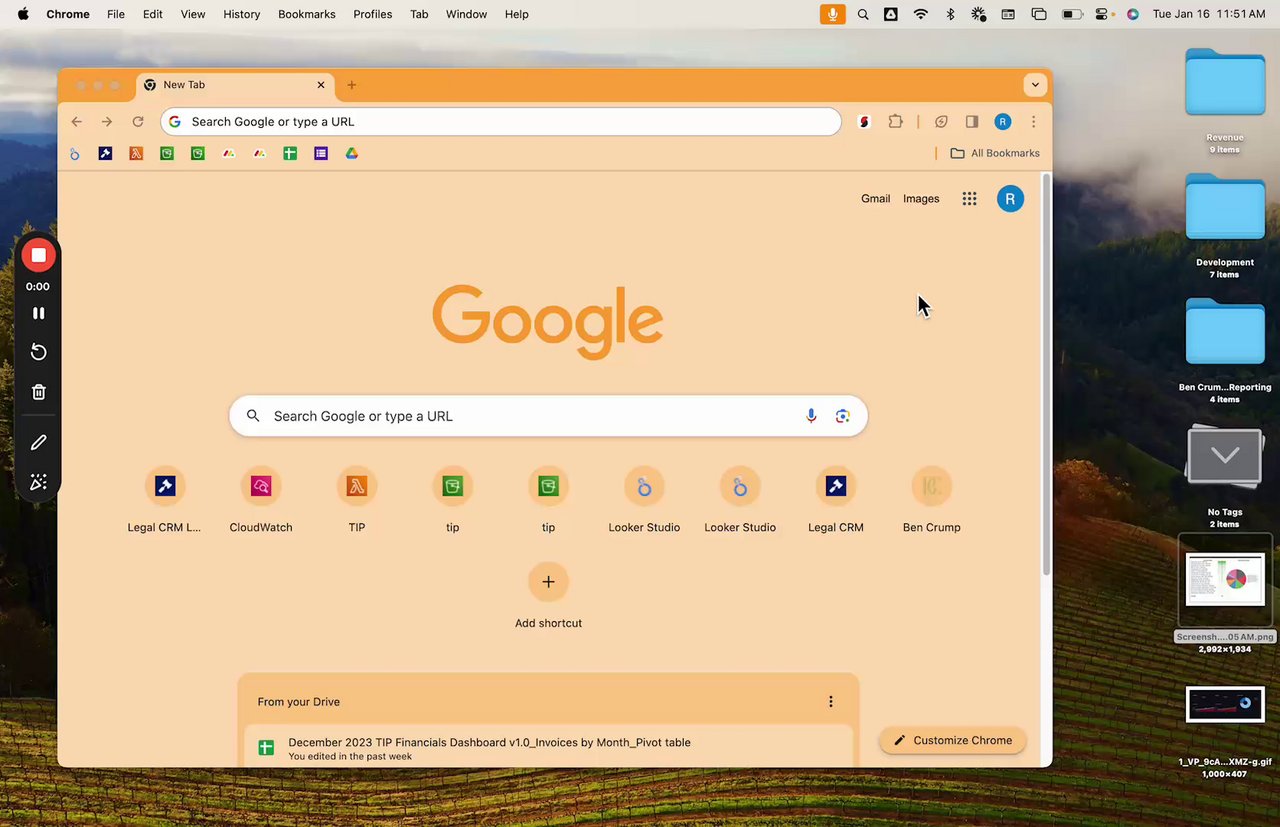Open the Ben Crump shortcut
This screenshot has height=827, width=1280.
click(x=932, y=500)
